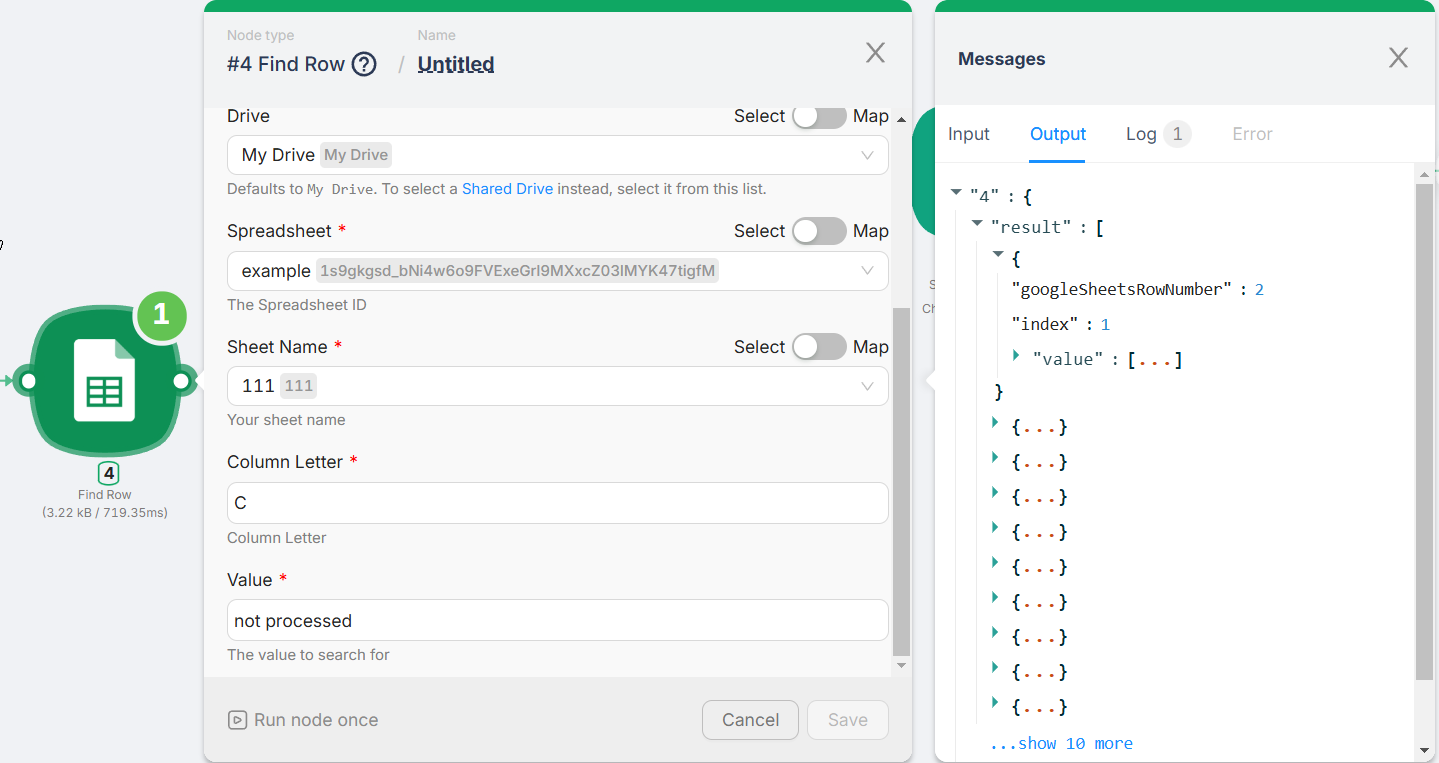Click the green badge showing 1 on node

(x=161, y=317)
